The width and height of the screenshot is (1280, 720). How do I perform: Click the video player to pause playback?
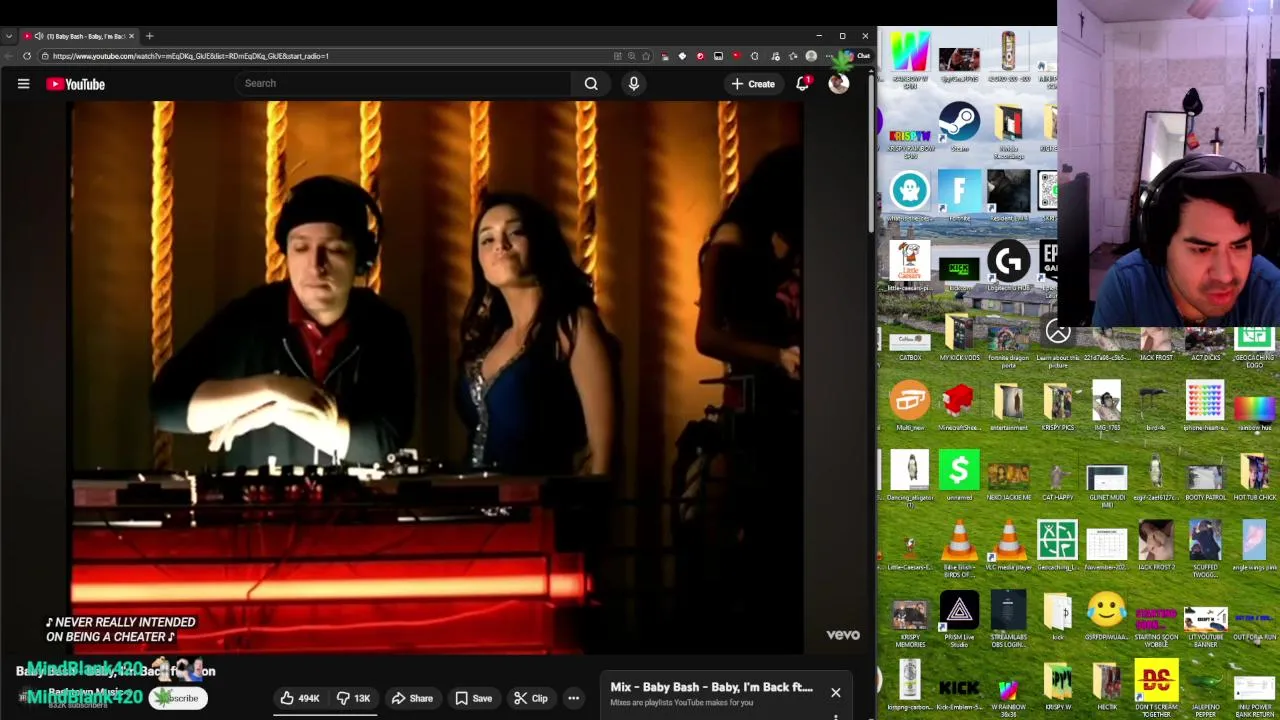click(x=437, y=378)
